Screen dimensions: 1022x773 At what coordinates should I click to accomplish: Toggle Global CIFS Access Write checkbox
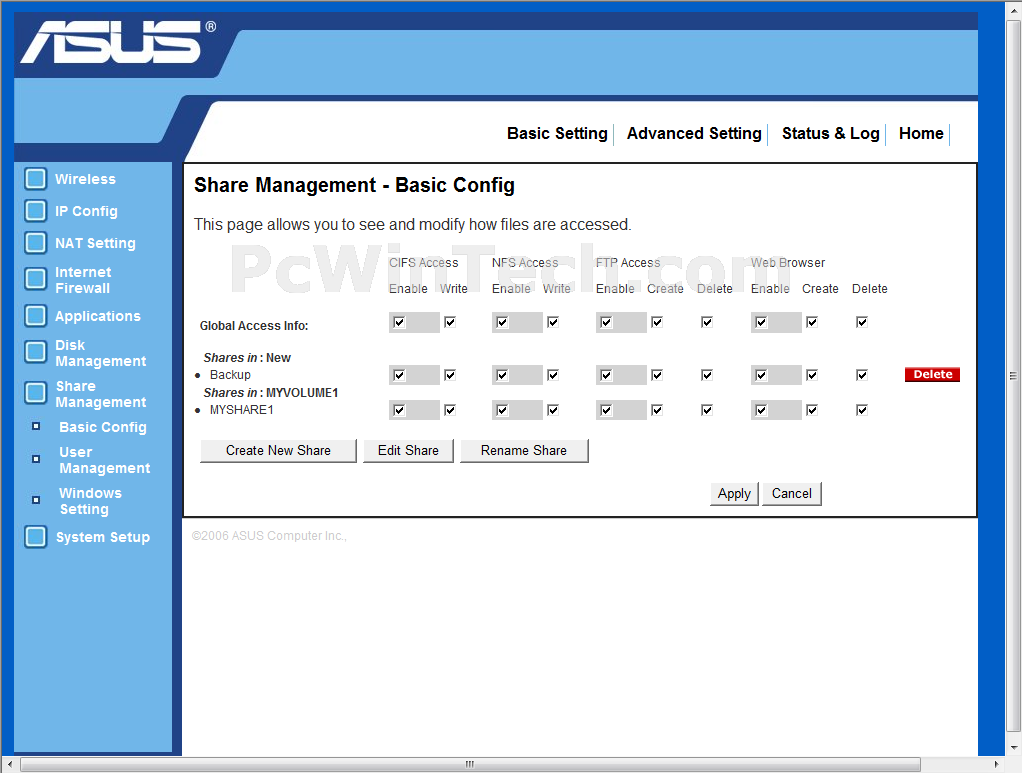450,322
